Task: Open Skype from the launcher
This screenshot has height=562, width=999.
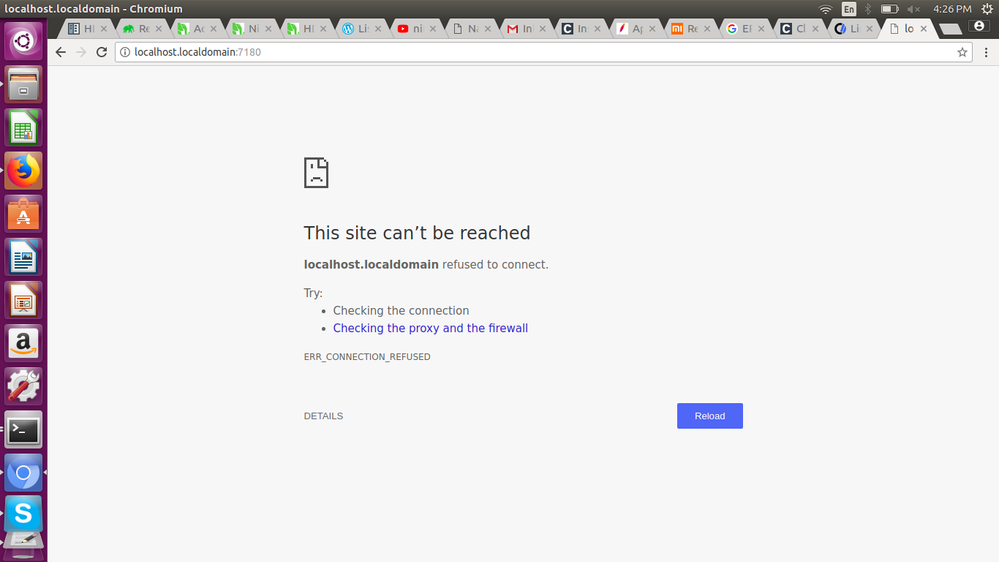Action: 24,514
